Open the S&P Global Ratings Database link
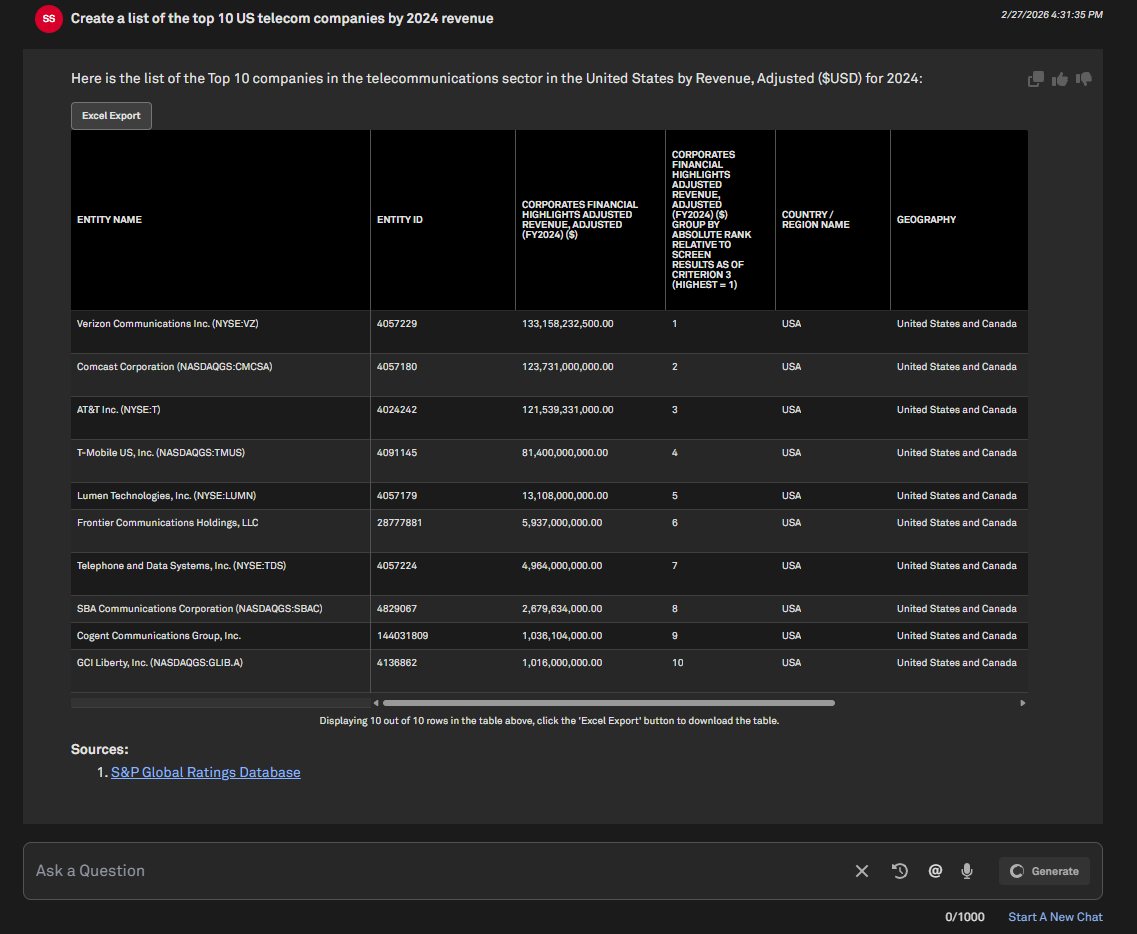 tap(205, 772)
